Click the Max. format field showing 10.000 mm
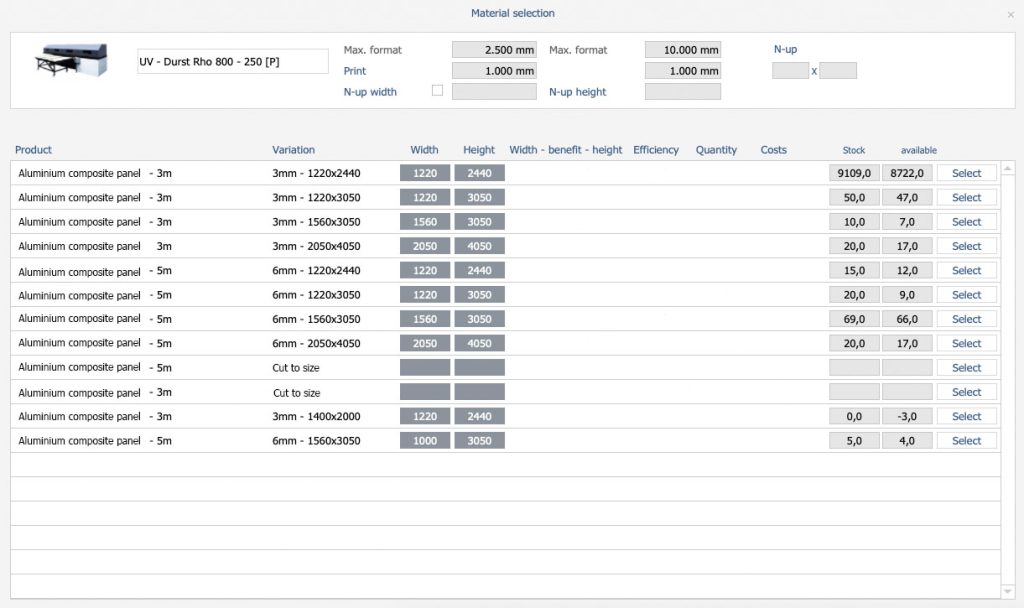This screenshot has height=608, width=1024. coord(682,50)
